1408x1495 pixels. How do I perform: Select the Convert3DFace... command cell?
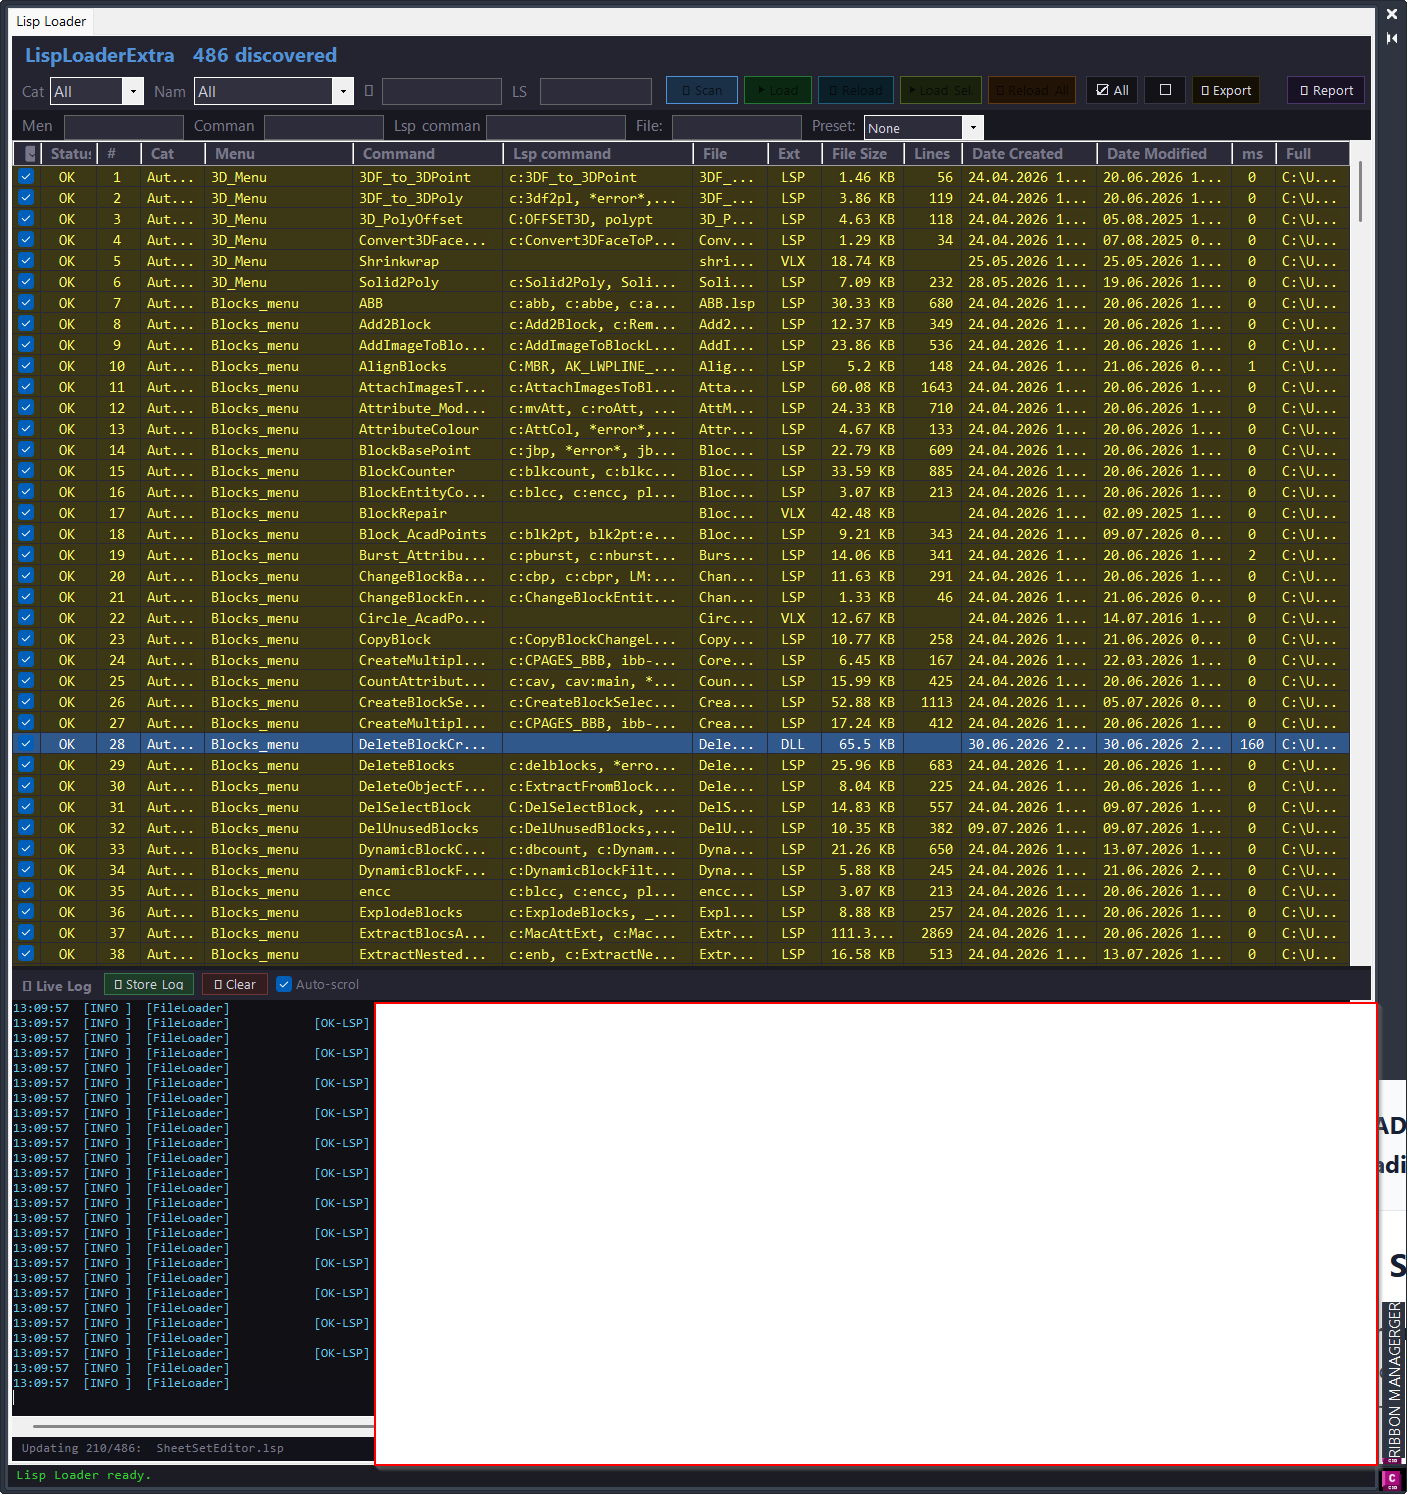pyautogui.click(x=427, y=240)
